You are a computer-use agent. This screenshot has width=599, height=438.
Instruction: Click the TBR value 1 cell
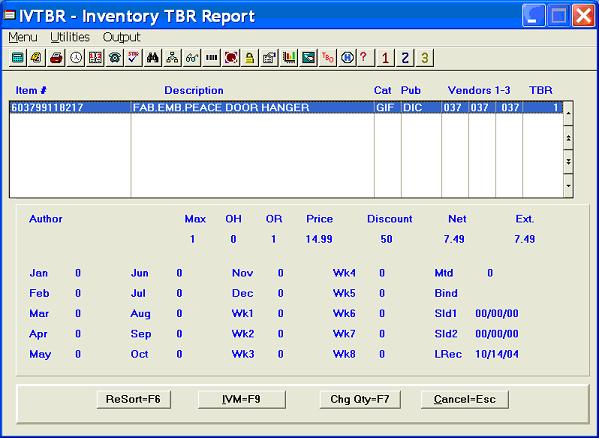pyautogui.click(x=543, y=108)
